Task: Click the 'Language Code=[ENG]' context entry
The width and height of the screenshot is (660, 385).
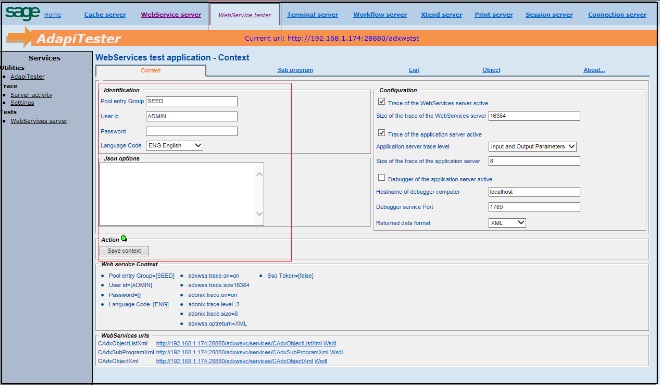Action: coord(139,304)
